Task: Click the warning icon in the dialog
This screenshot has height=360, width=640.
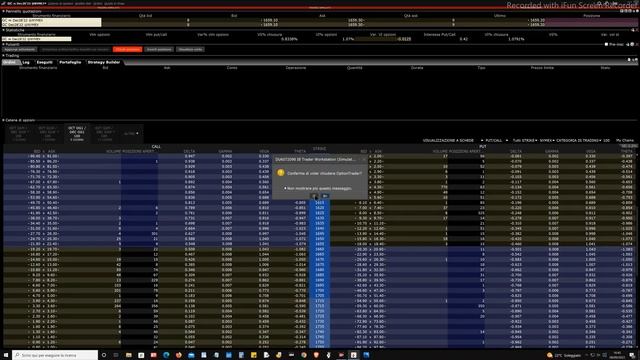Action: (x=280, y=173)
